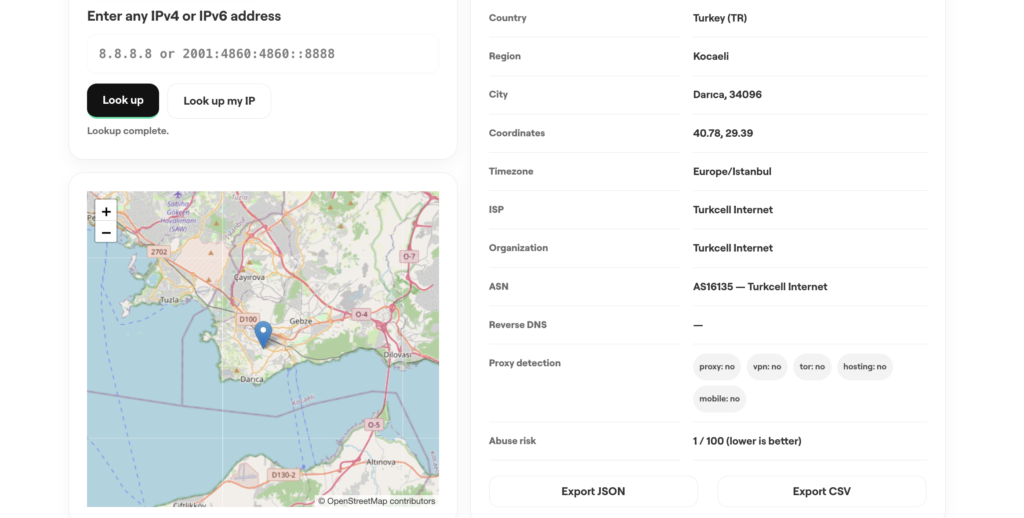The height and width of the screenshot is (518, 1024).
Task: Click the tor: no badge
Action: 812,366
